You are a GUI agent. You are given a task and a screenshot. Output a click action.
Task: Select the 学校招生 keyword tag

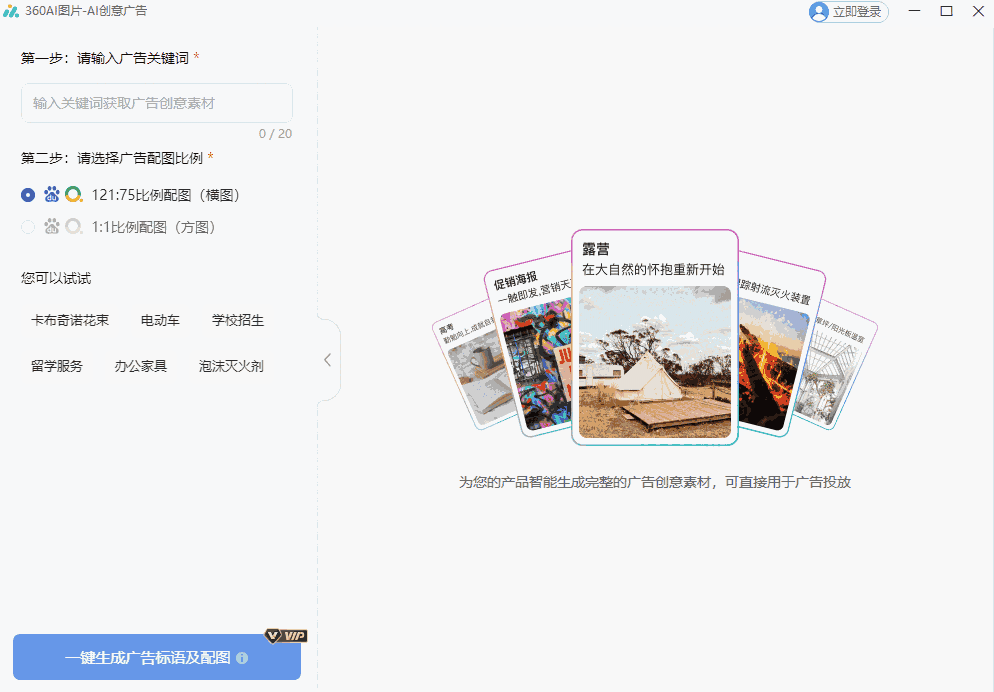pos(237,320)
